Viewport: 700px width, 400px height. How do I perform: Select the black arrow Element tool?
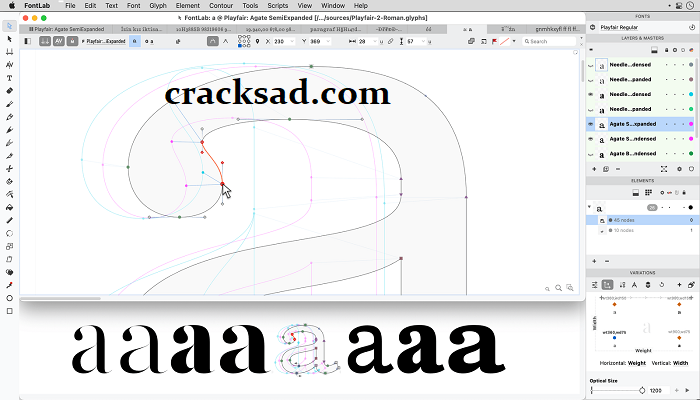[x=9, y=39]
